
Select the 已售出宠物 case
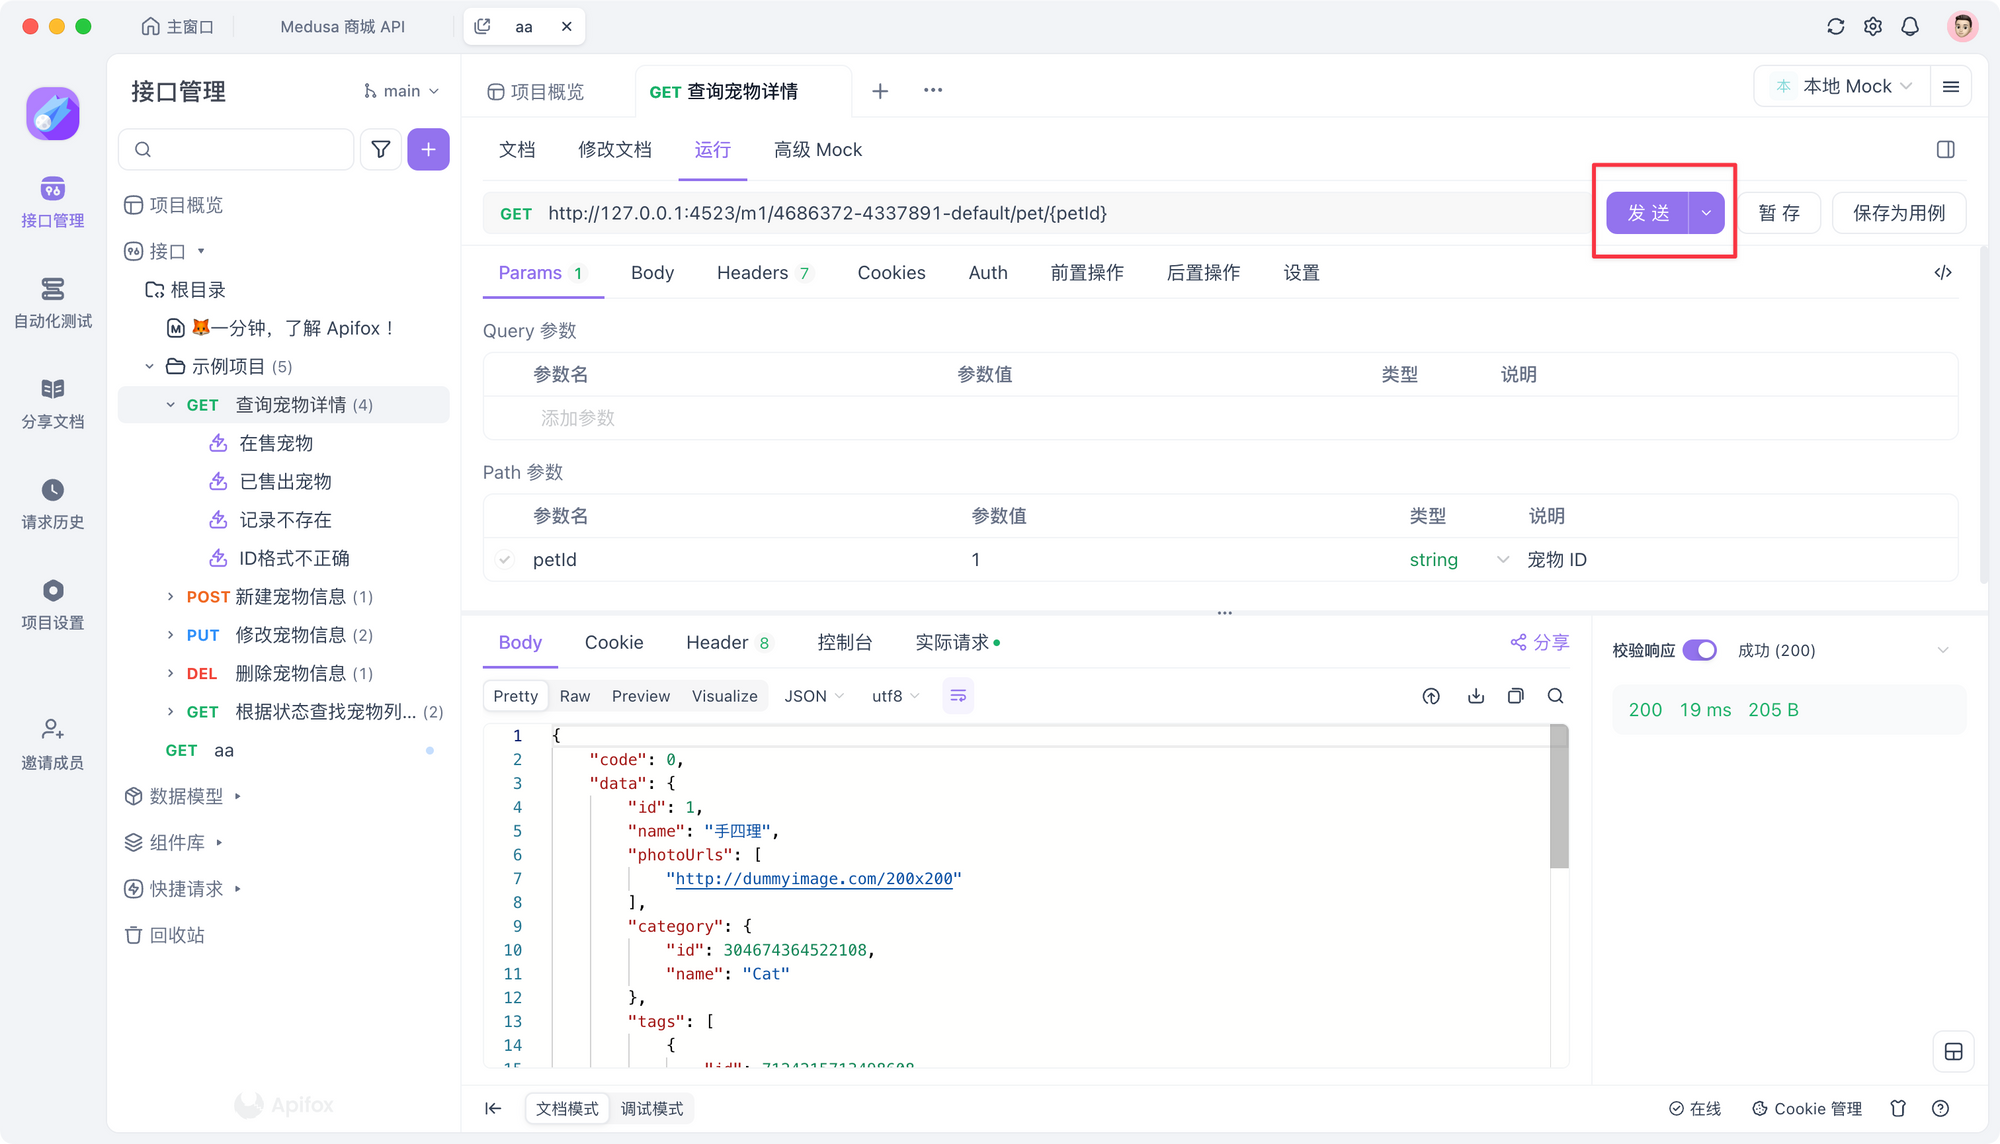(285, 482)
